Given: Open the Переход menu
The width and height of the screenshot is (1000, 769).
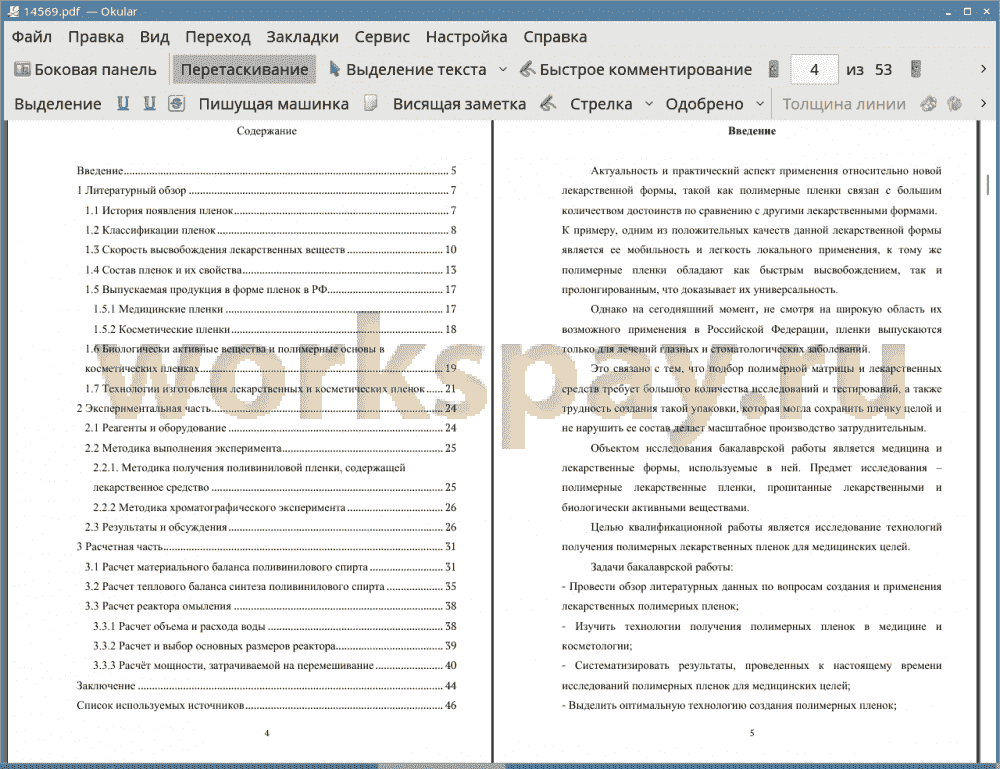Looking at the screenshot, I should tap(217, 37).
